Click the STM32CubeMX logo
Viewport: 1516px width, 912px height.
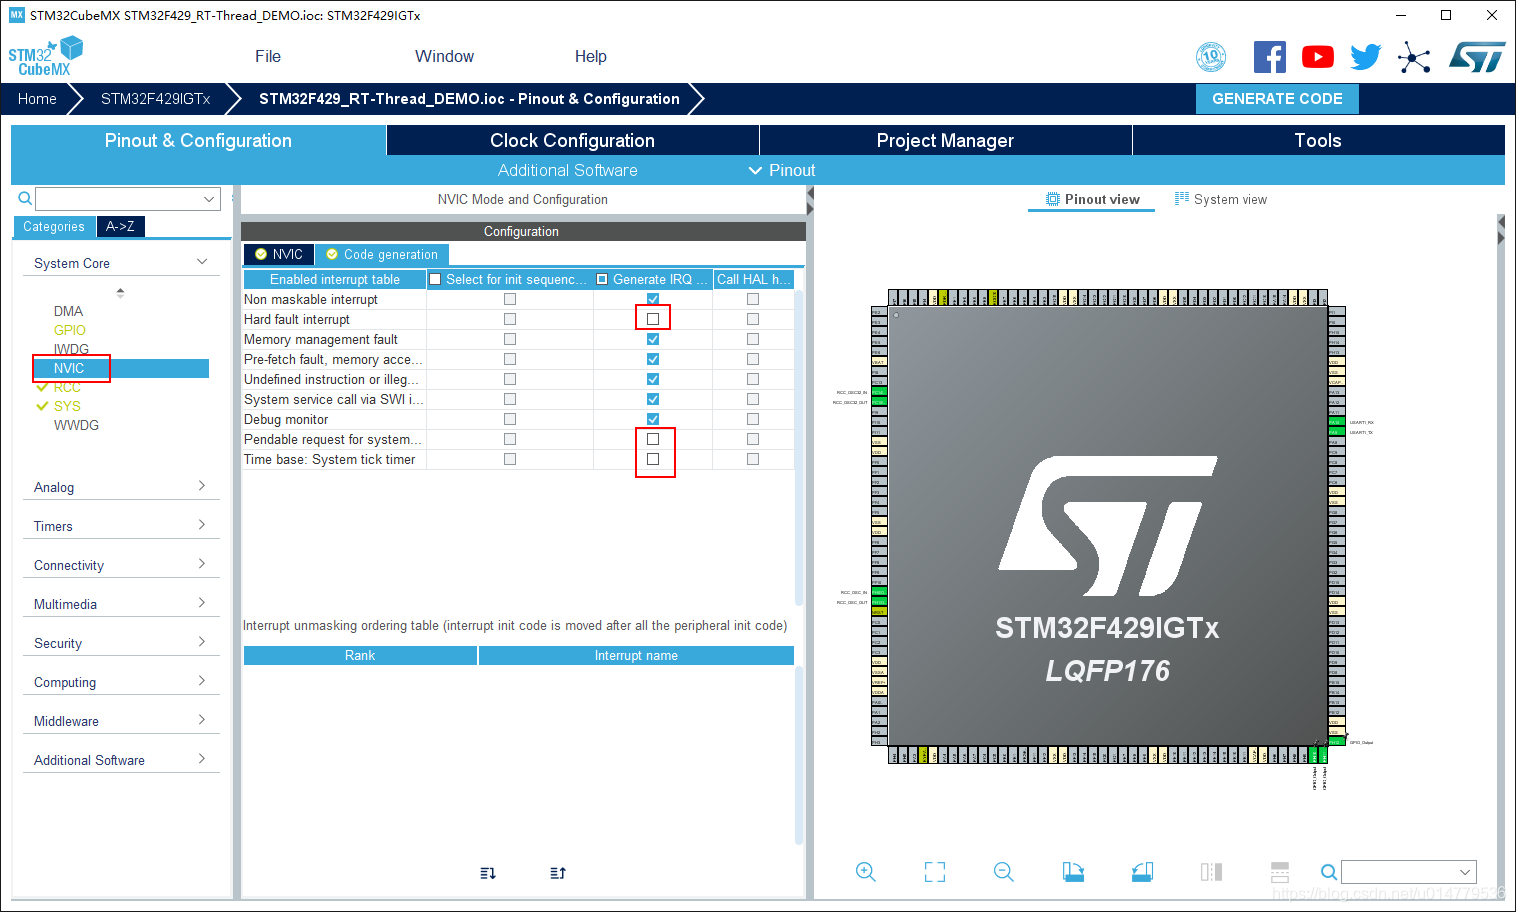(45, 56)
